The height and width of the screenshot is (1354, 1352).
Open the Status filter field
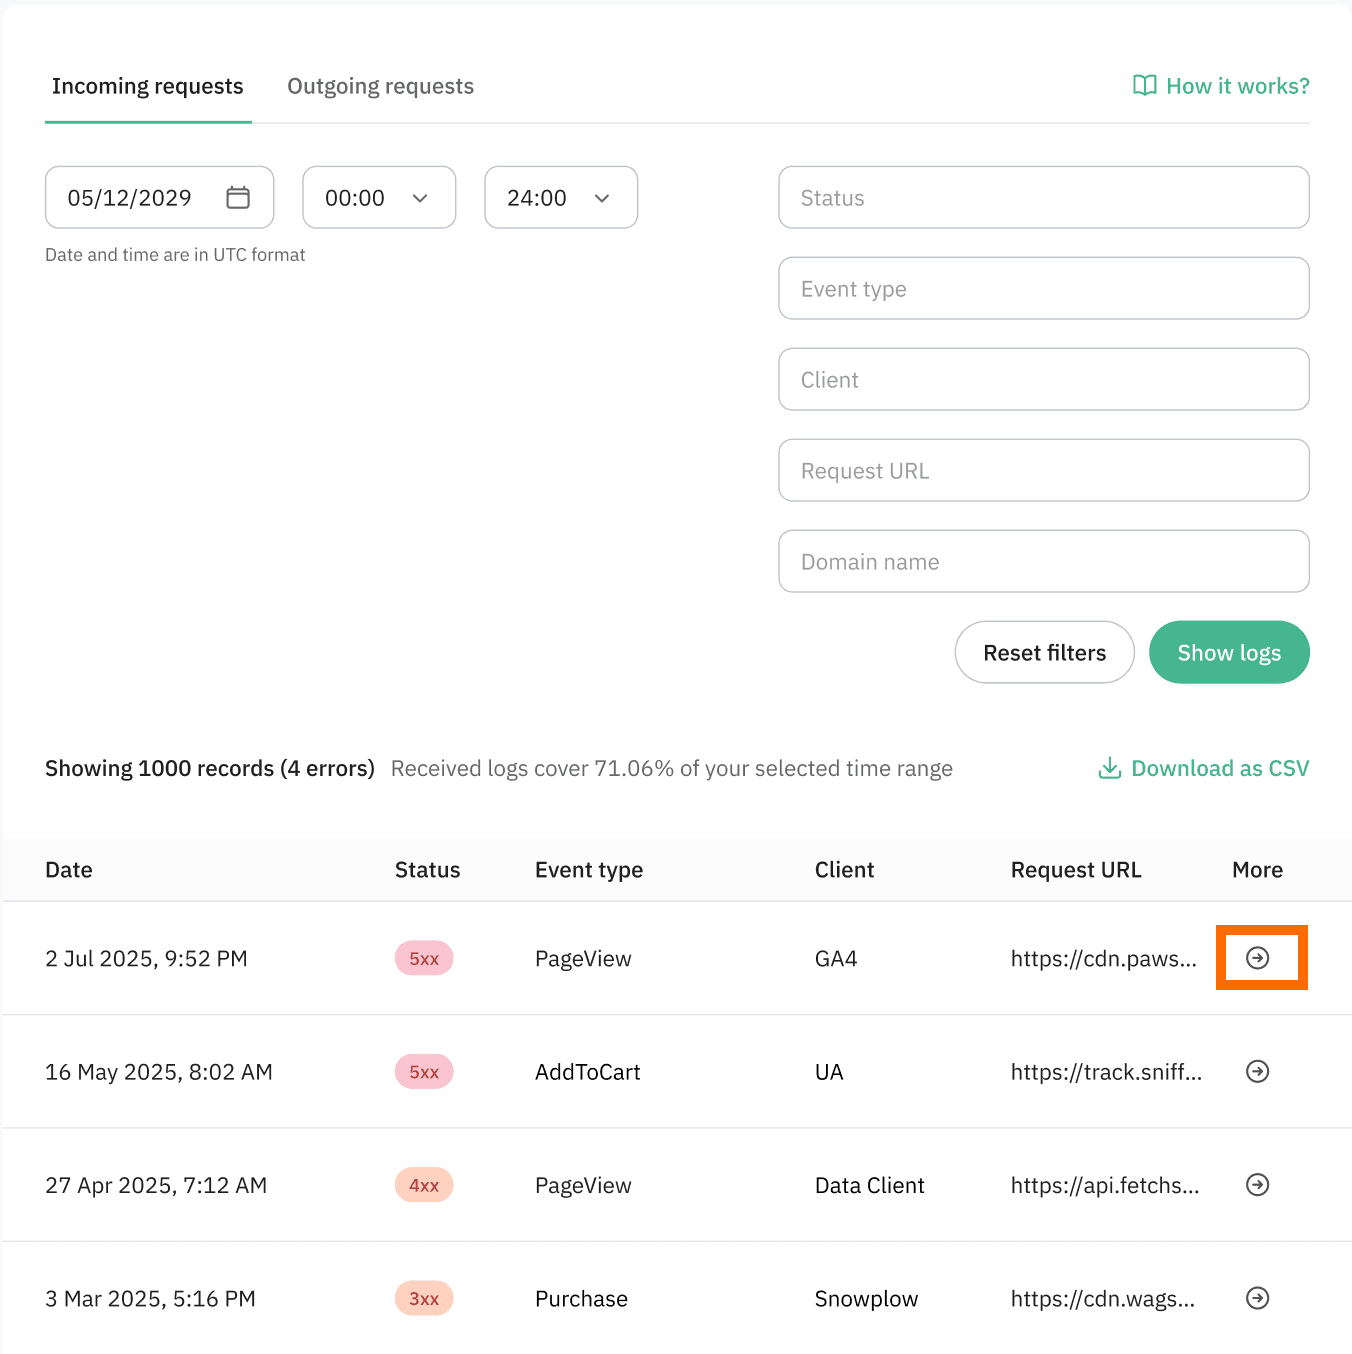1044,197
